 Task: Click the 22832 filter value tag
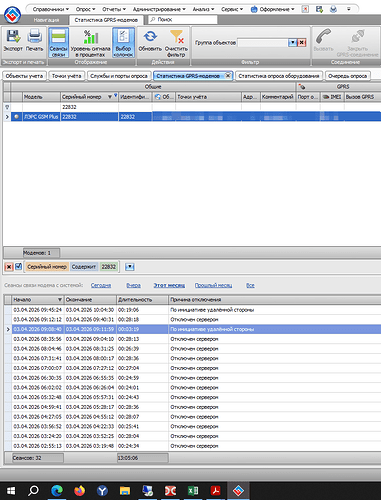109,267
